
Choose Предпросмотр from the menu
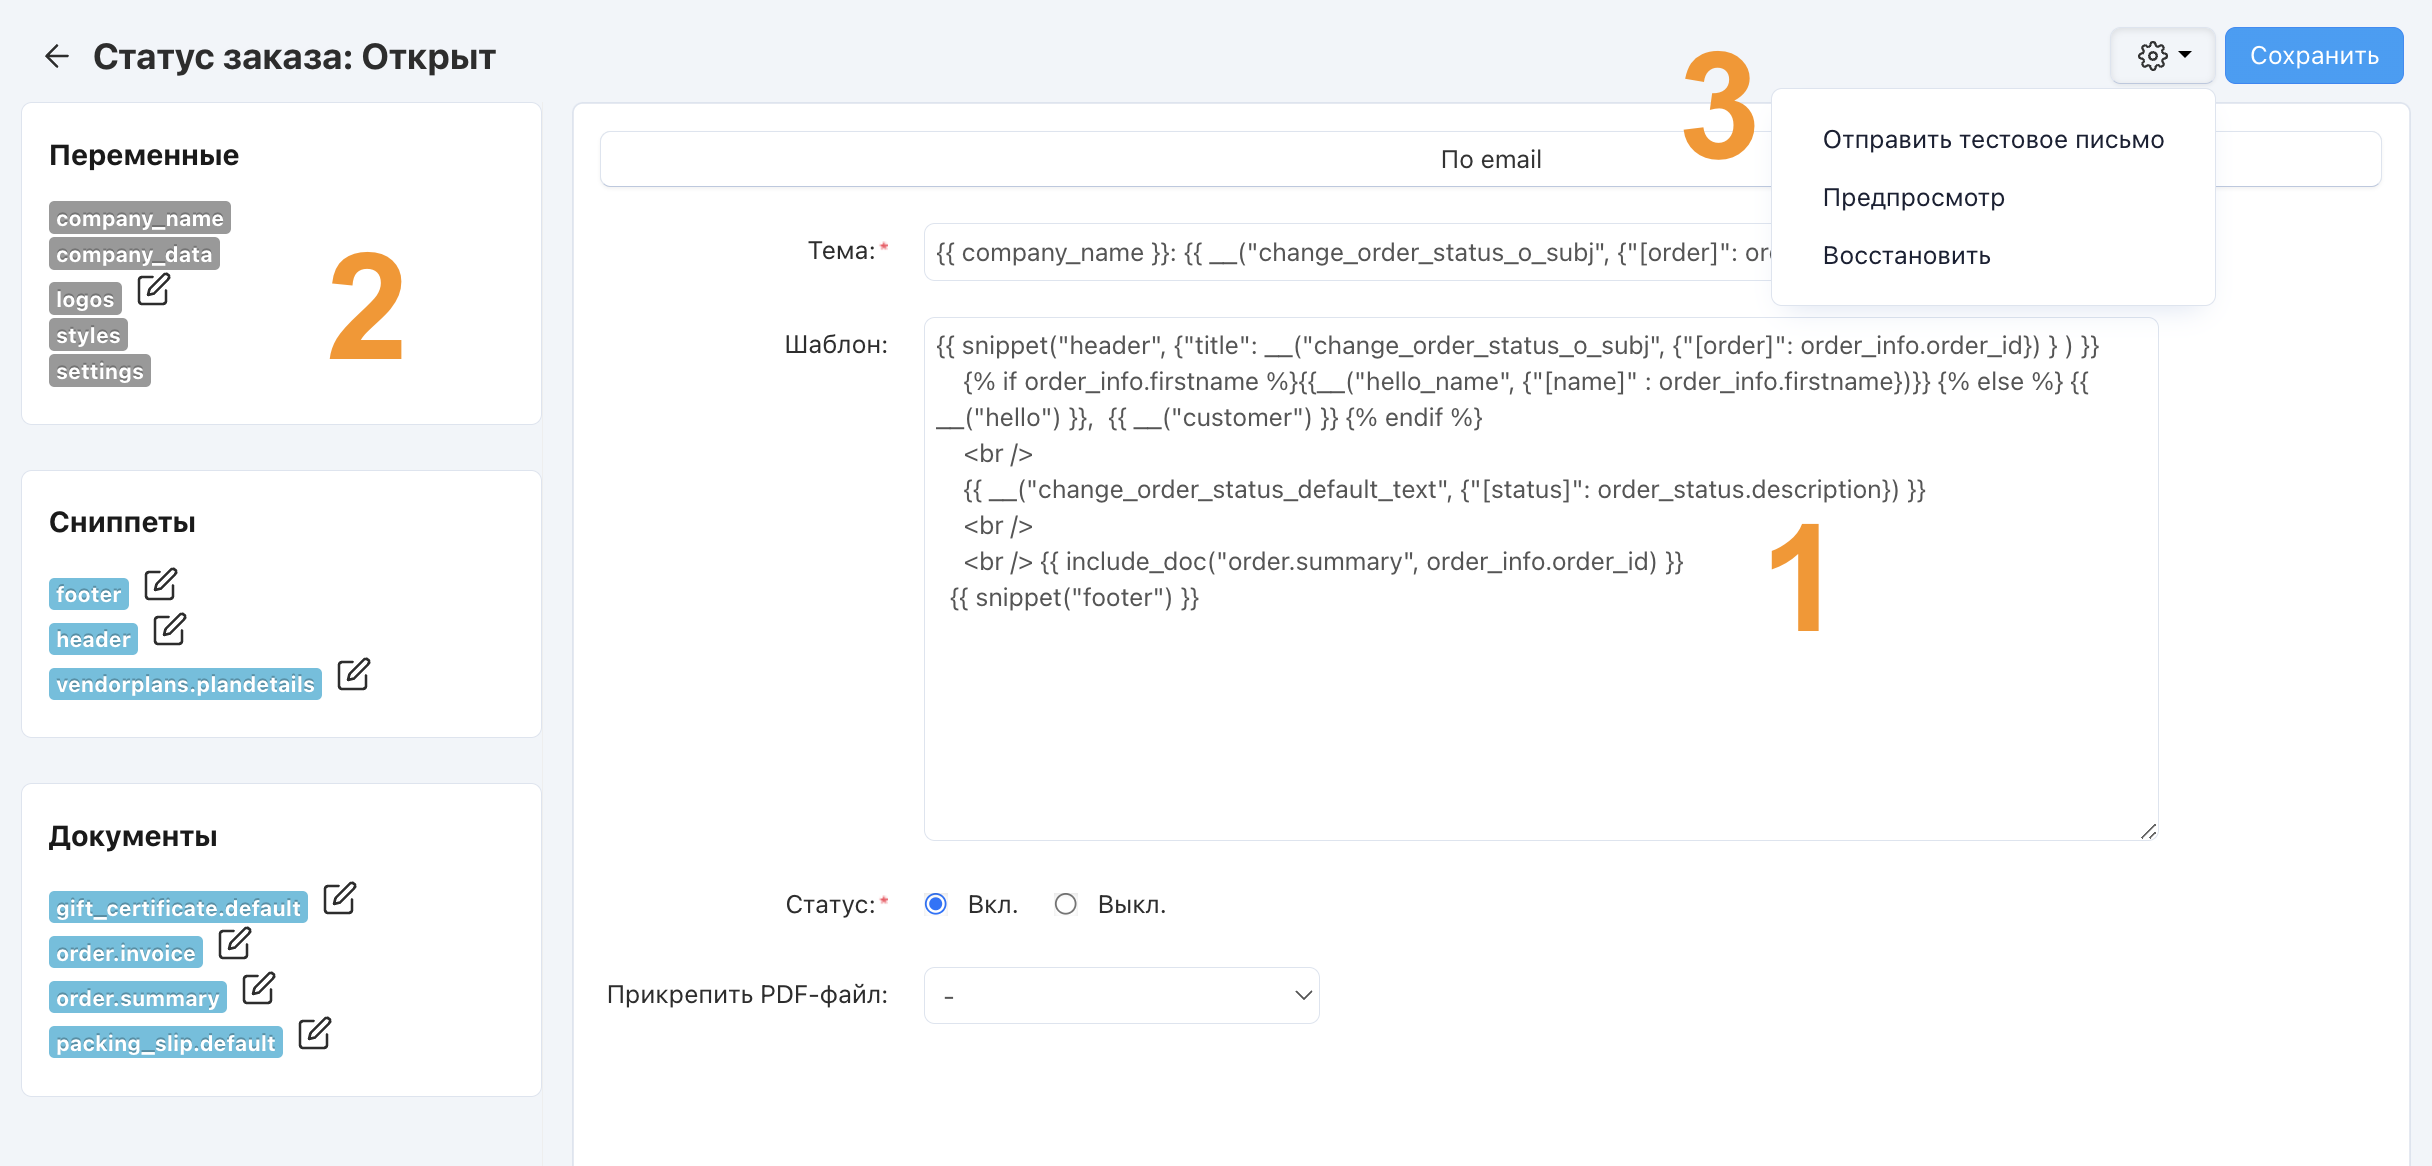click(1913, 198)
